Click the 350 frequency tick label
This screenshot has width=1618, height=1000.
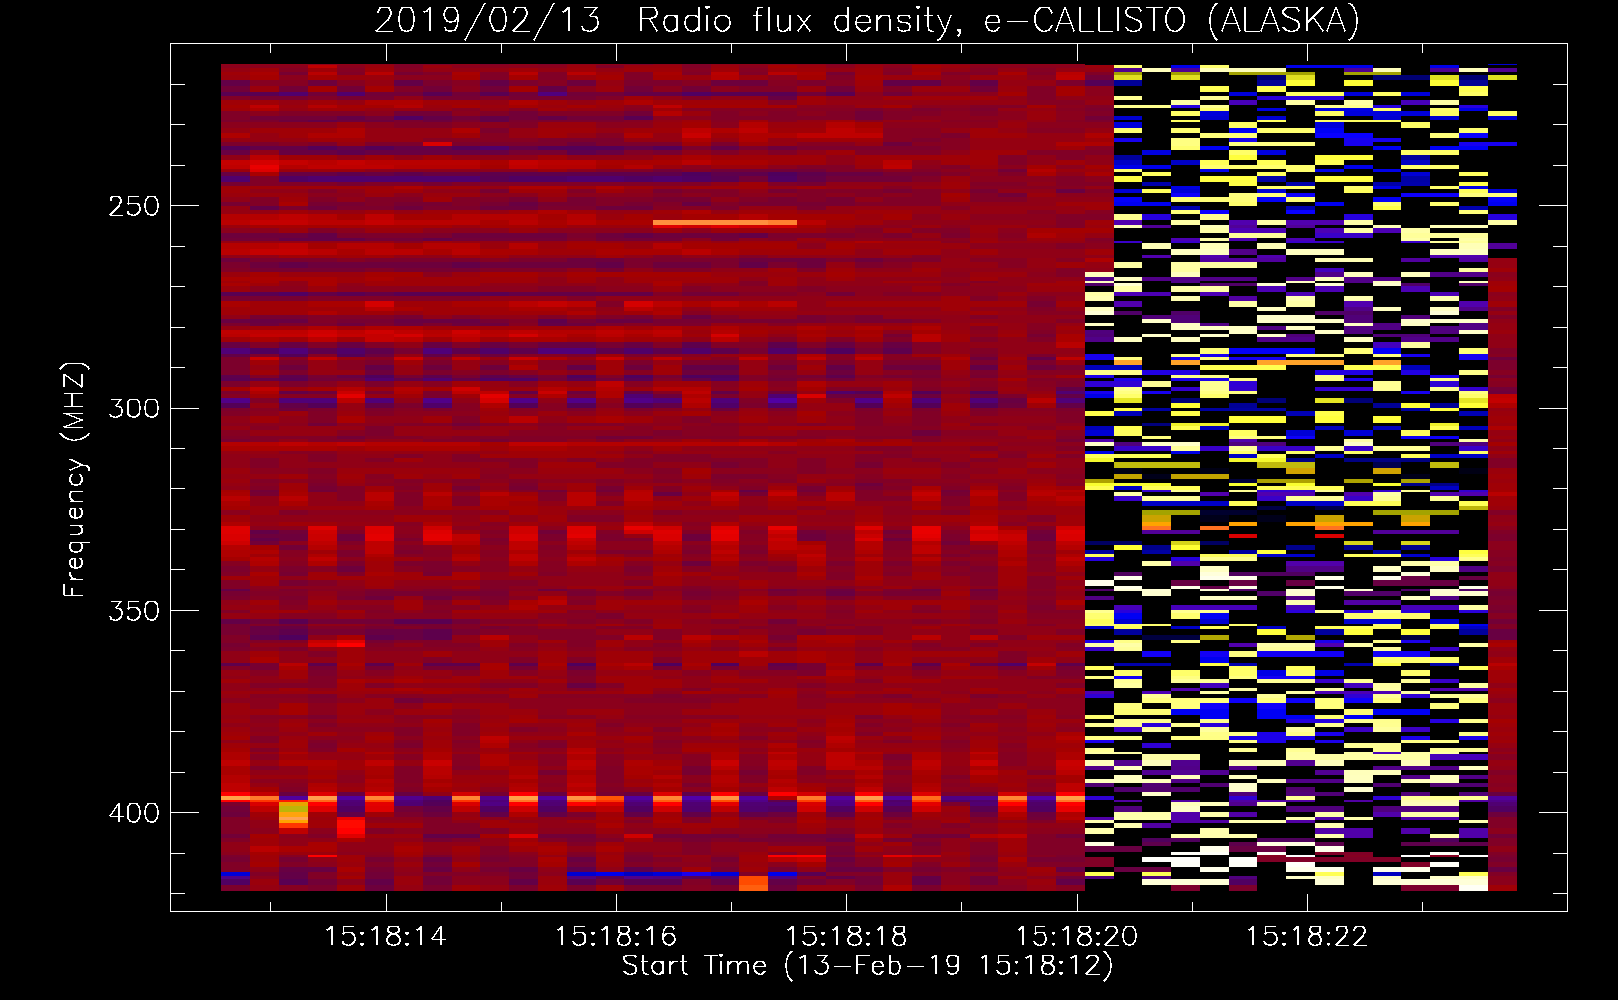click(x=134, y=611)
